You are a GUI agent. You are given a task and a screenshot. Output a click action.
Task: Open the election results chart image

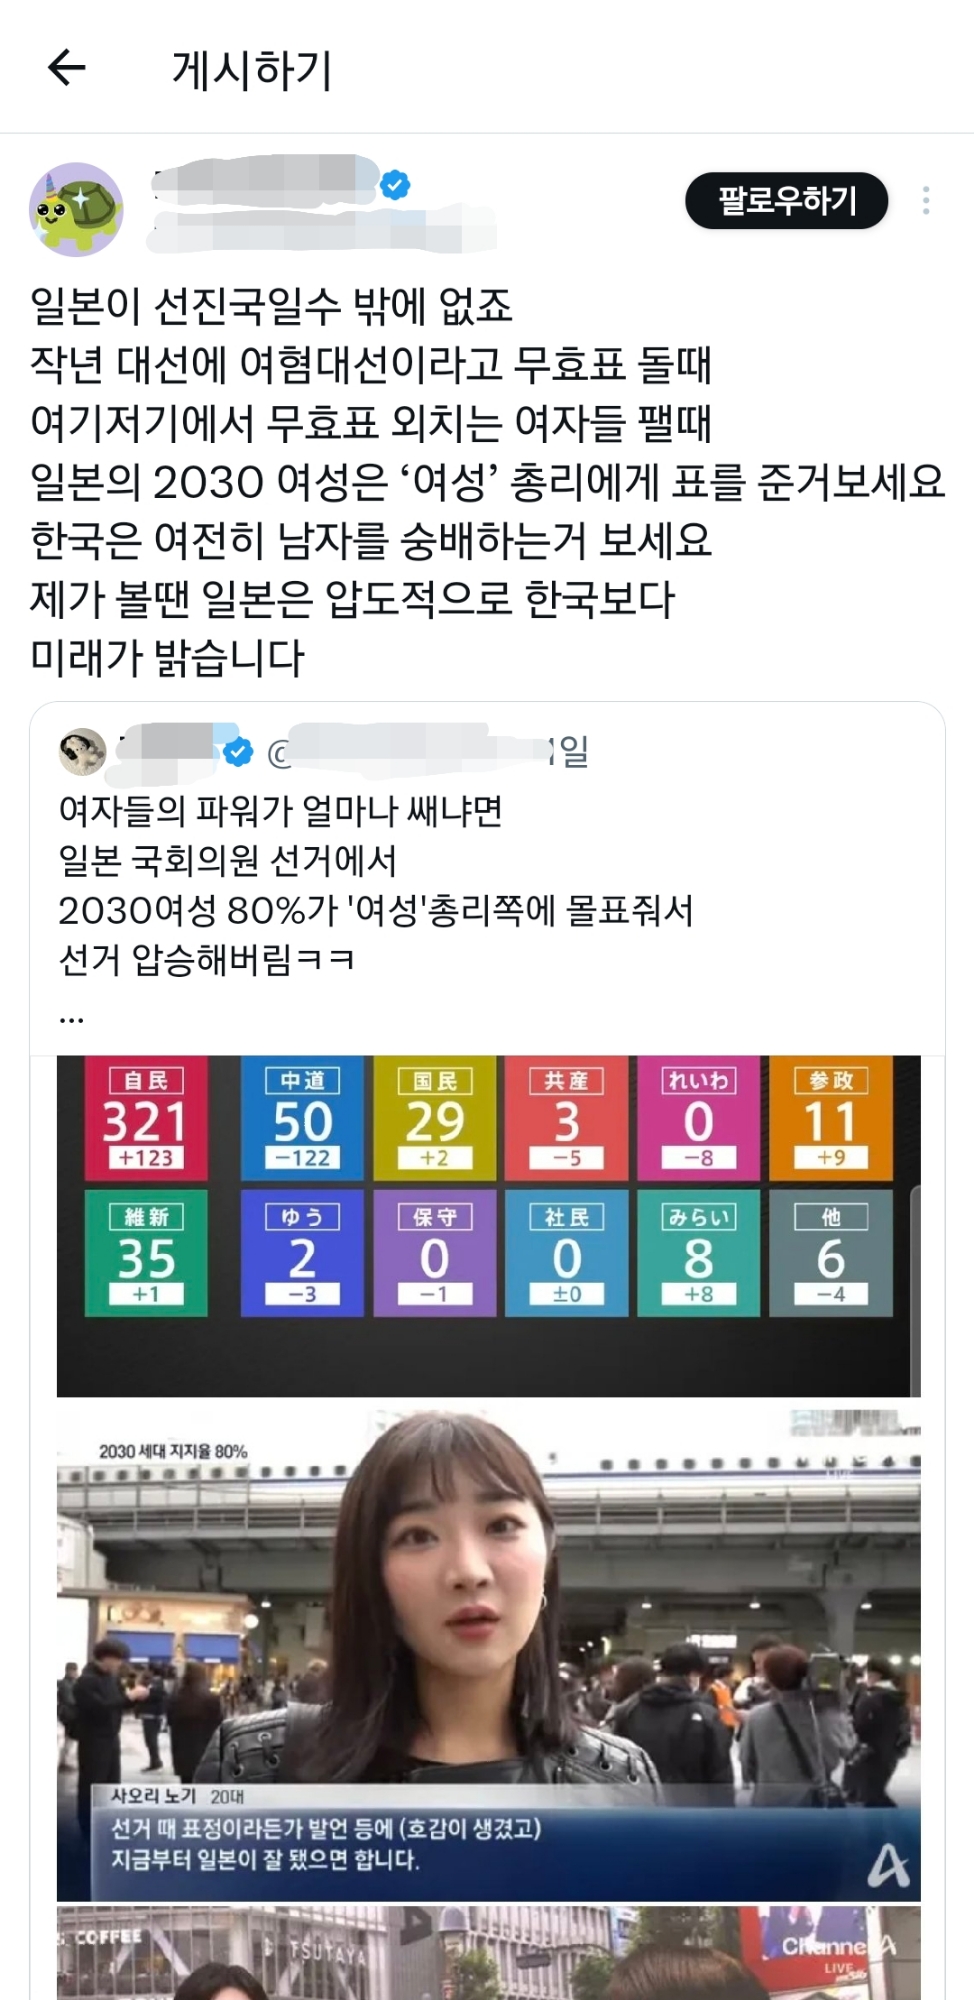point(488,1226)
